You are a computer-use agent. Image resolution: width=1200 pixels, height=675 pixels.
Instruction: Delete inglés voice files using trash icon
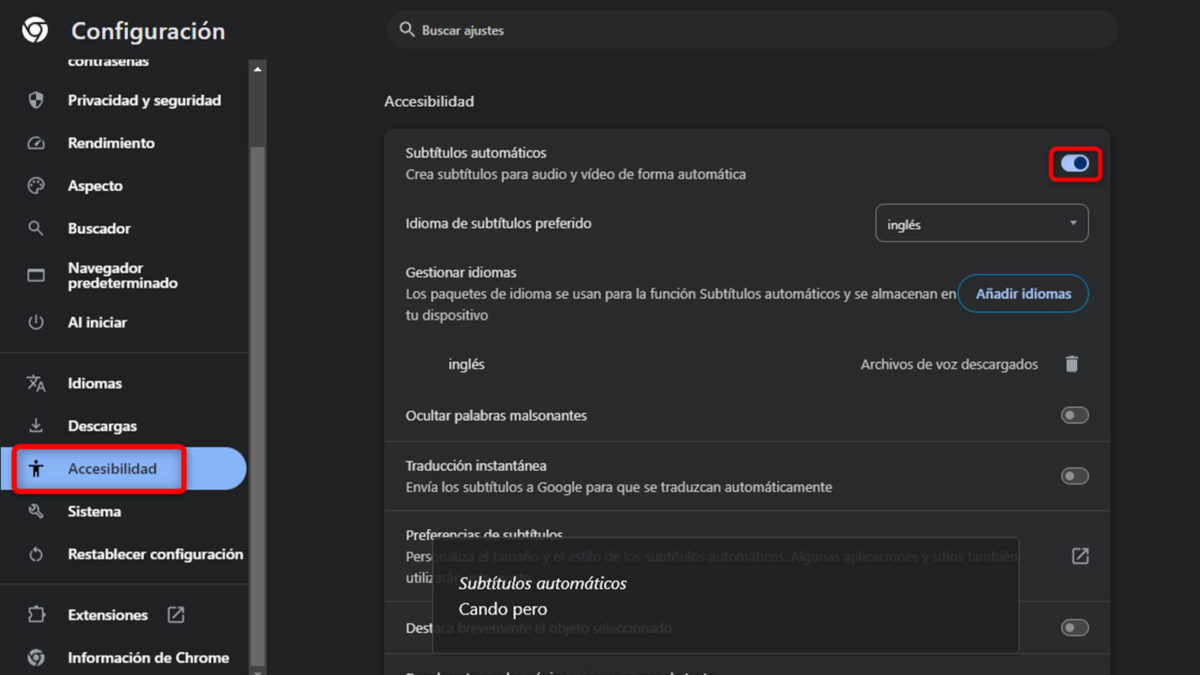1072,364
